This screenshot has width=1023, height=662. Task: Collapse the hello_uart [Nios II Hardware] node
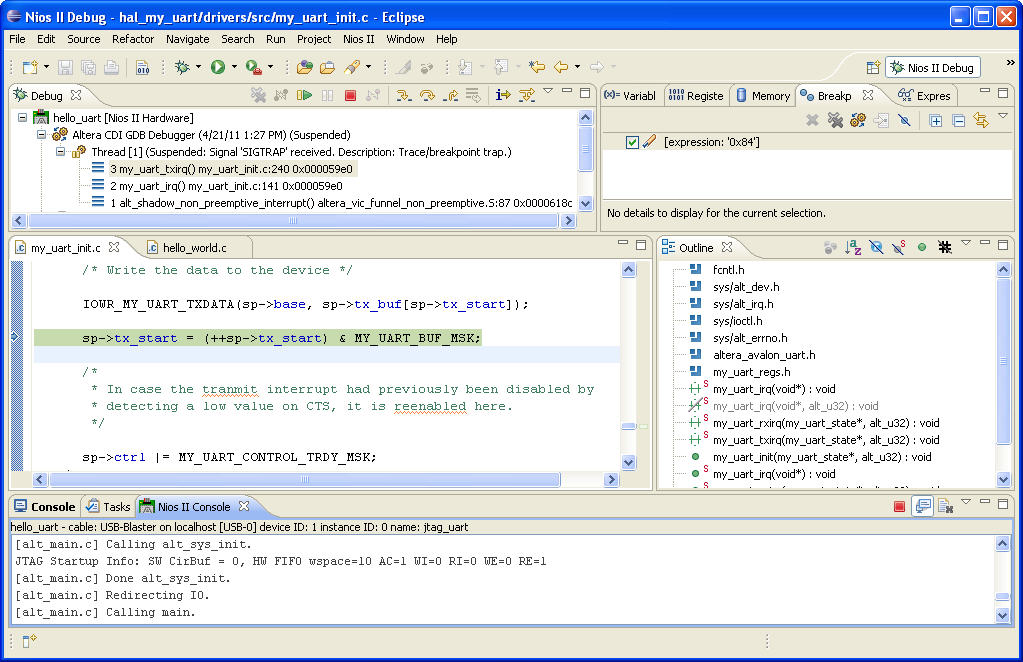[23, 118]
